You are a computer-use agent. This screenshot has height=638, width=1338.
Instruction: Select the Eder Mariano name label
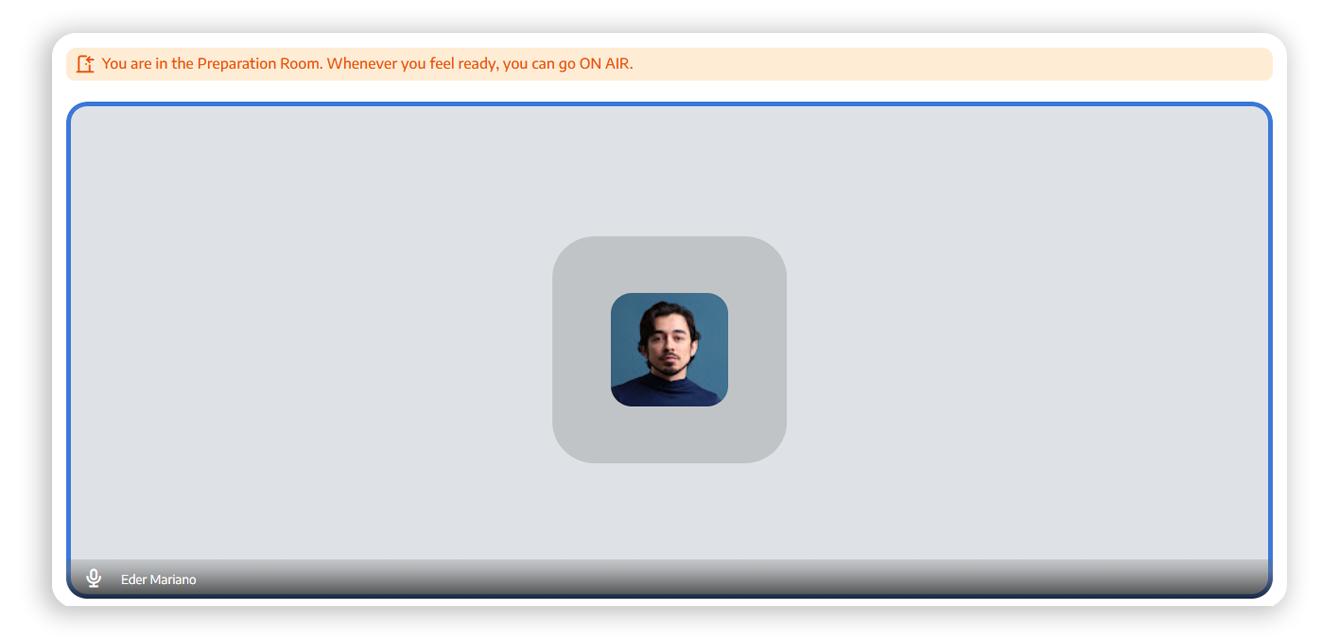pos(158,580)
